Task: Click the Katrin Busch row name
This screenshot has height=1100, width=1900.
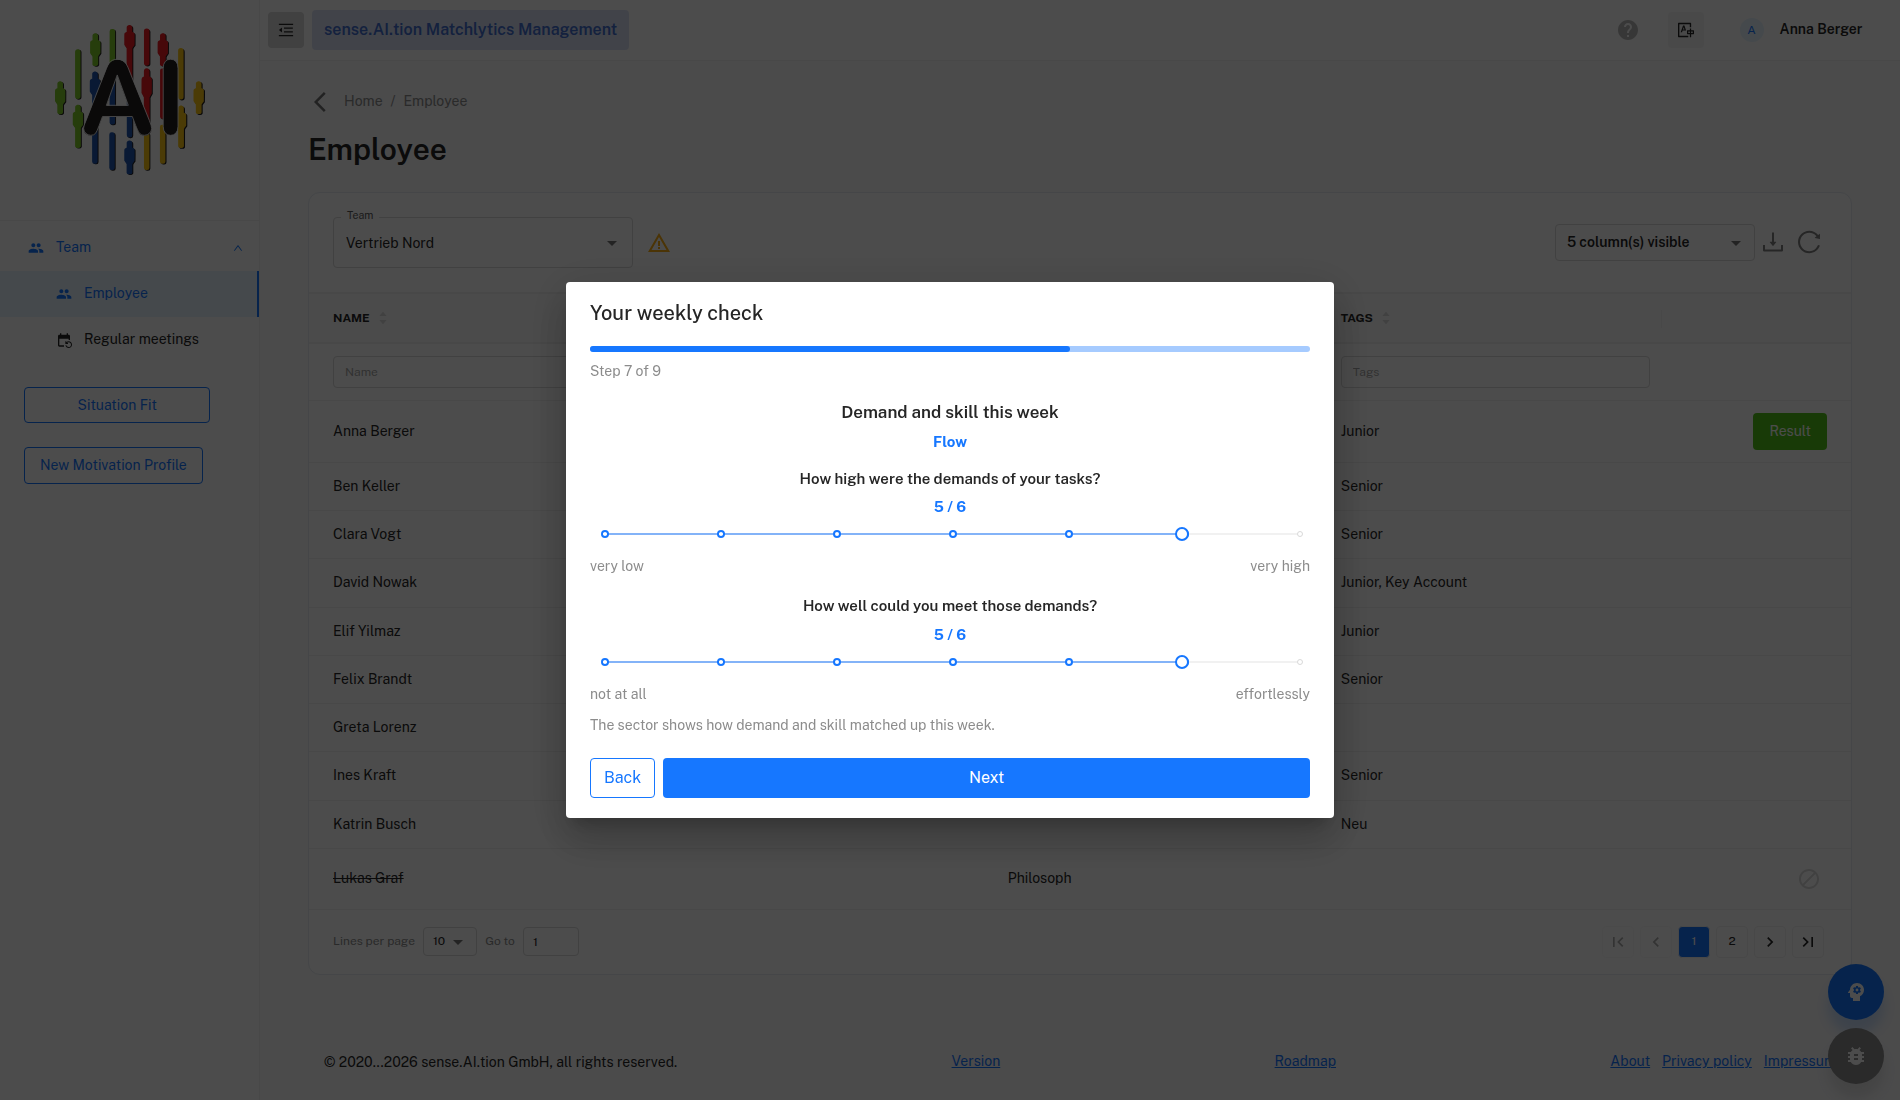Action: [374, 824]
